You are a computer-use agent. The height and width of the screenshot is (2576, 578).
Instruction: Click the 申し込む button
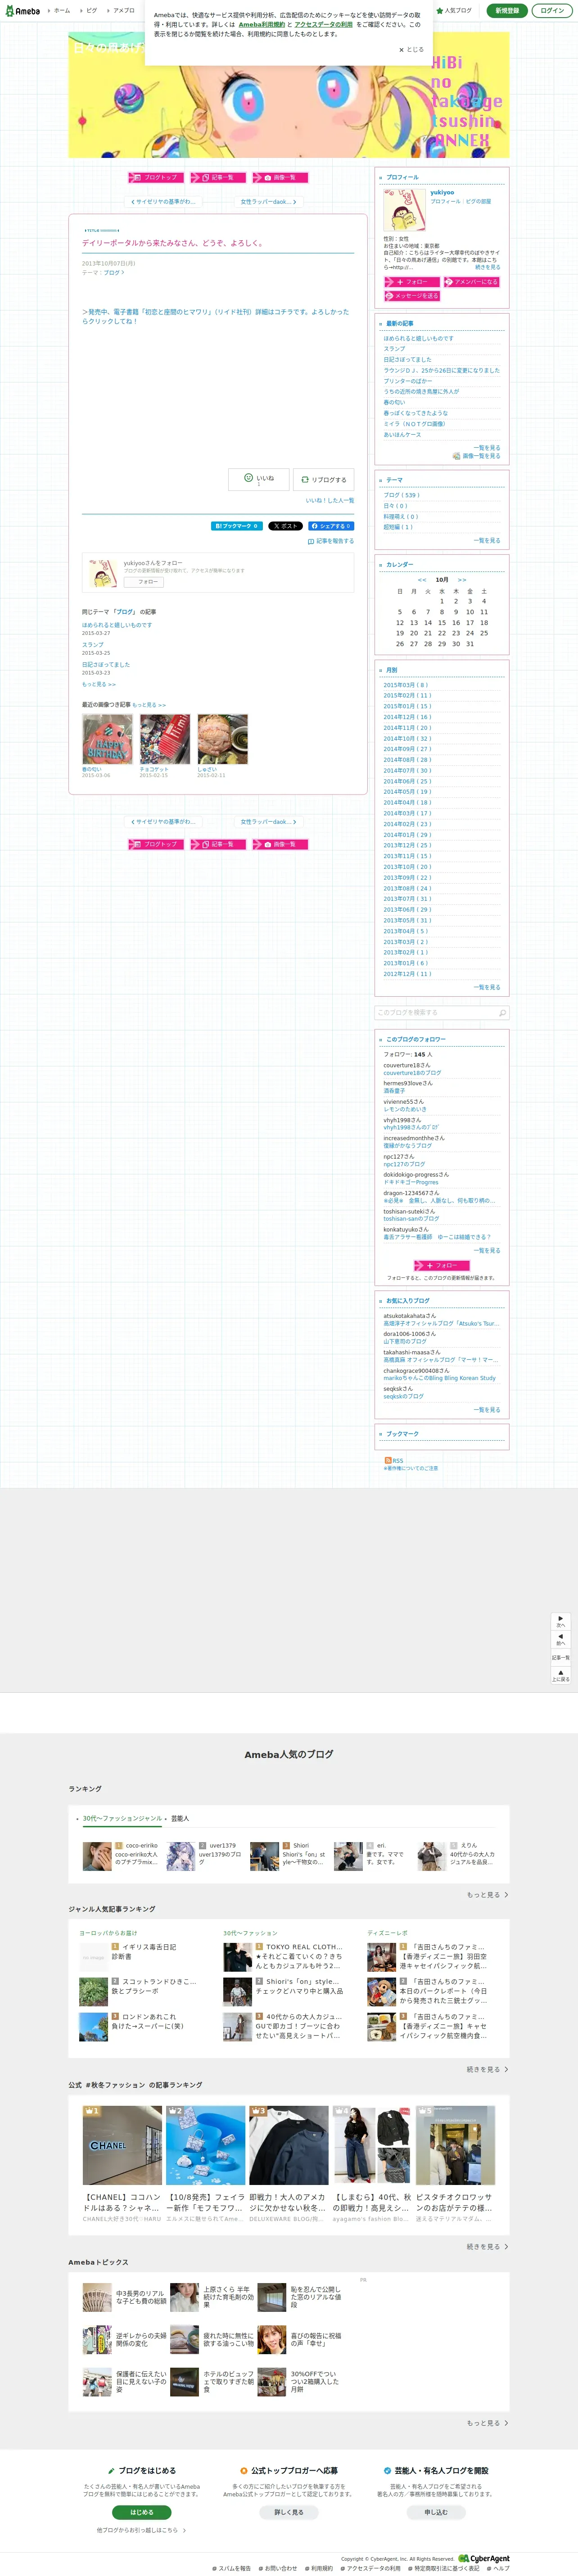coord(436,2512)
